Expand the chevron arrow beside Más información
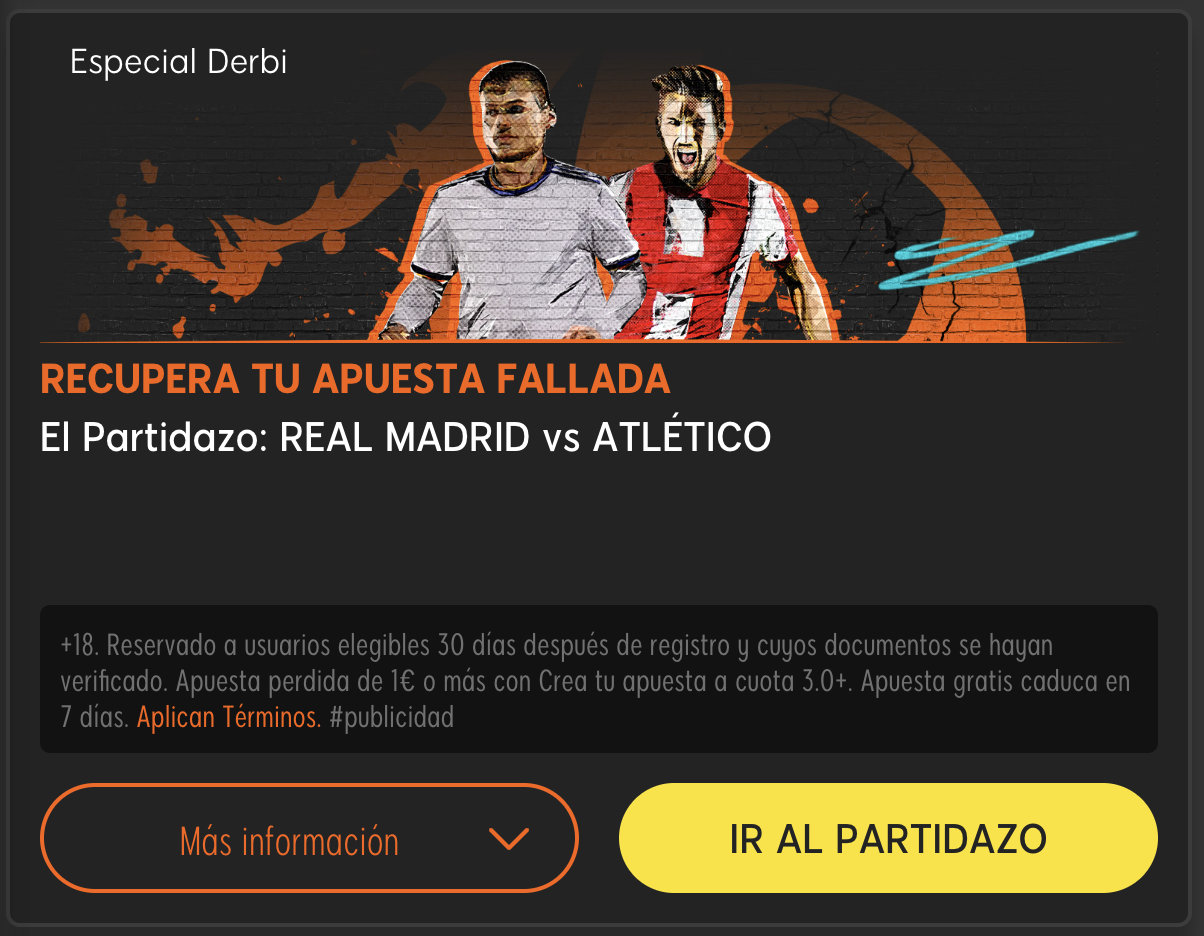The height and width of the screenshot is (936, 1204). (x=508, y=840)
